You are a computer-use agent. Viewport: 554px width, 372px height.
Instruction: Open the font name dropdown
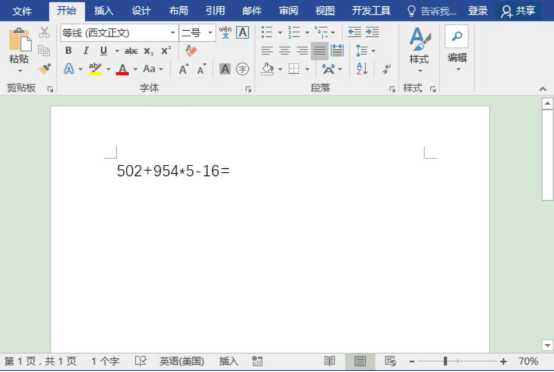pyautogui.click(x=172, y=33)
